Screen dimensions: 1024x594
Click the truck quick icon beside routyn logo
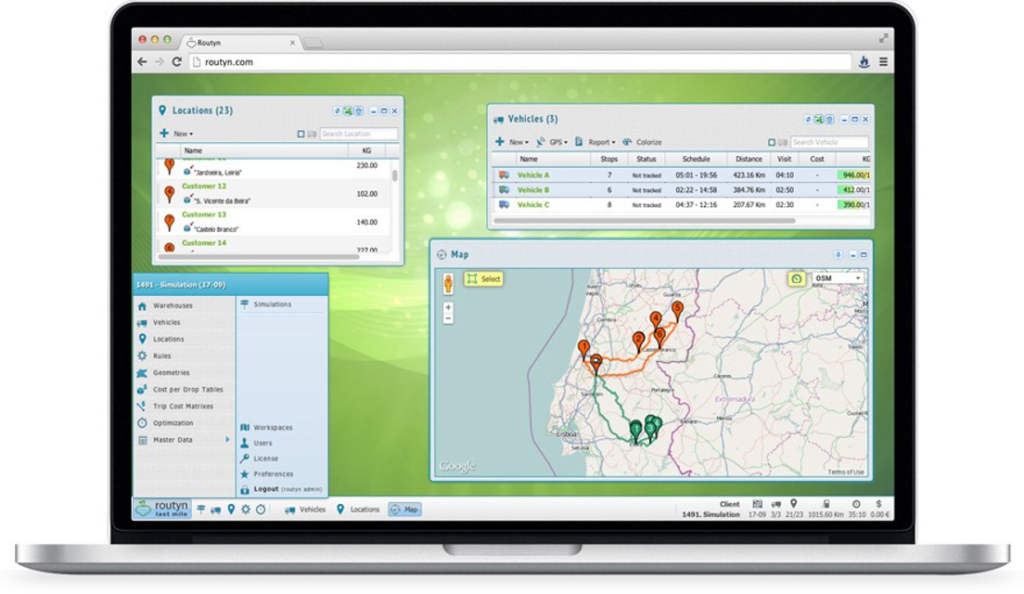tap(216, 510)
